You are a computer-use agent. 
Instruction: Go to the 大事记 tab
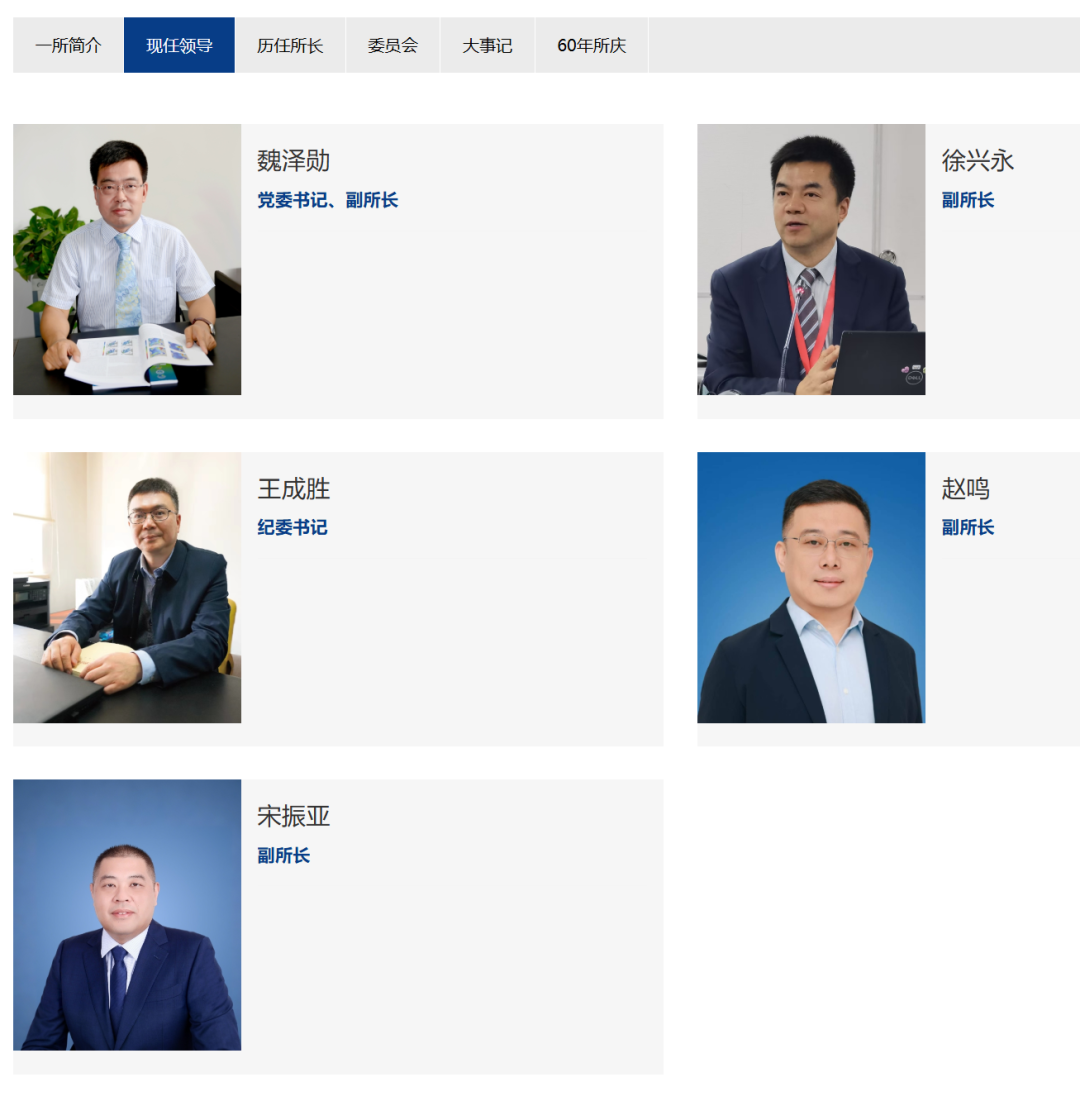coord(487,46)
